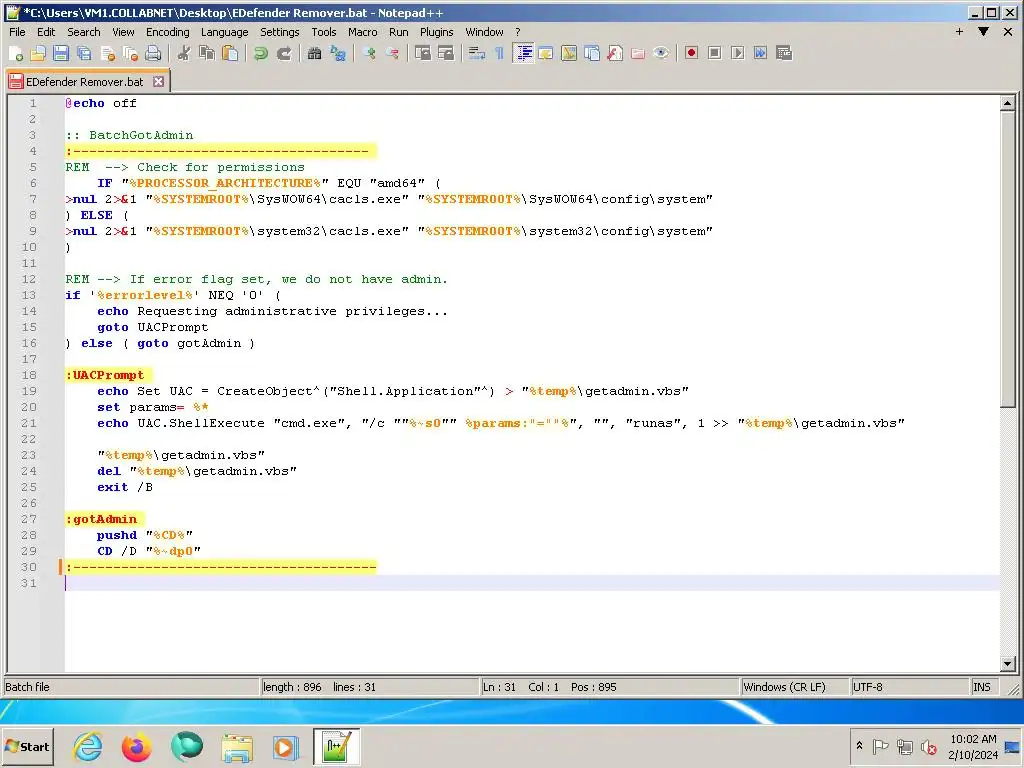Create a new file with toolbar icon

[x=16, y=54]
